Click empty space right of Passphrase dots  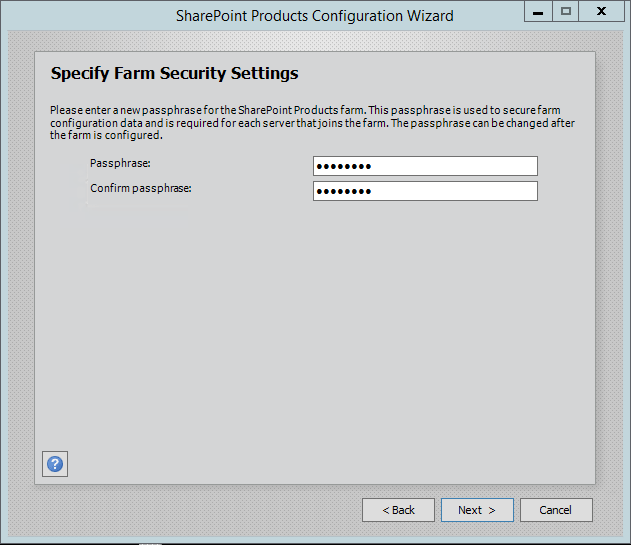pyautogui.click(x=460, y=166)
